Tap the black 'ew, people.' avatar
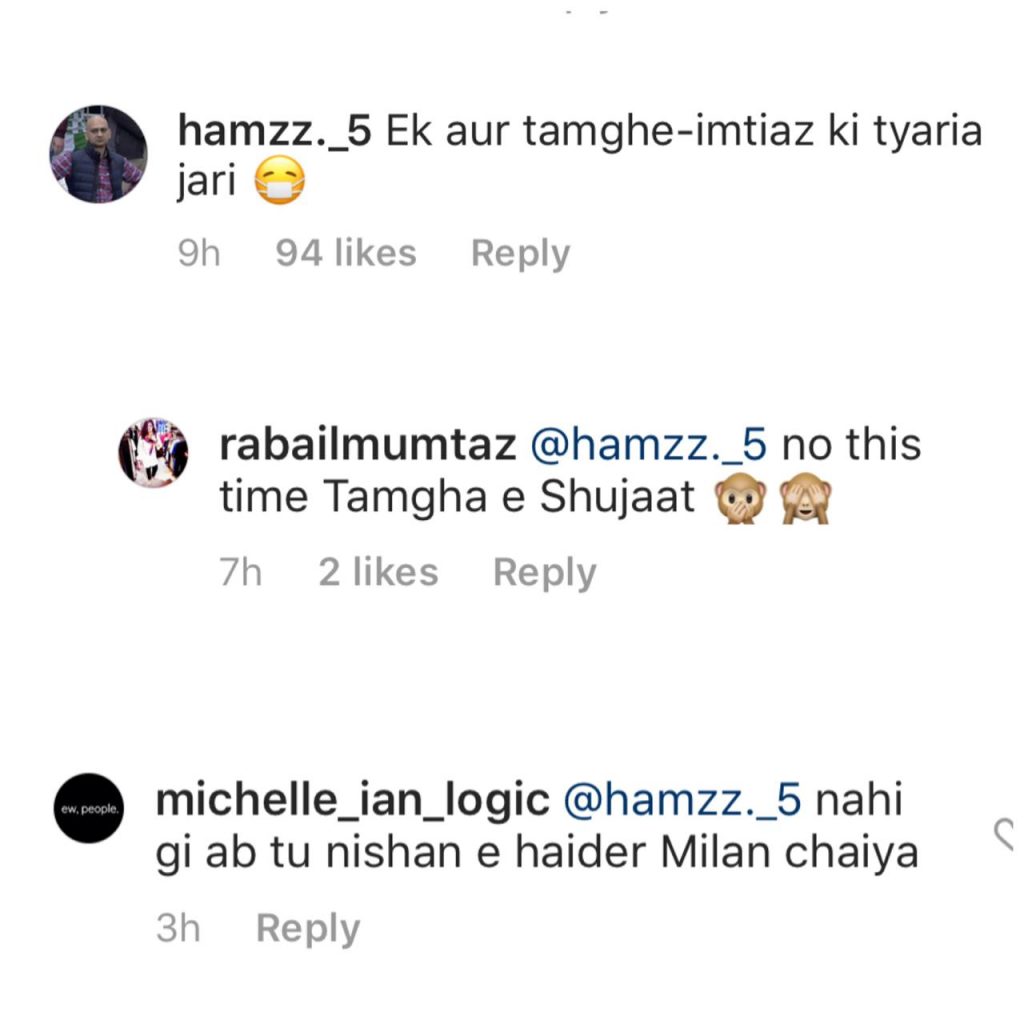The height and width of the screenshot is (1024, 1024). (89, 808)
